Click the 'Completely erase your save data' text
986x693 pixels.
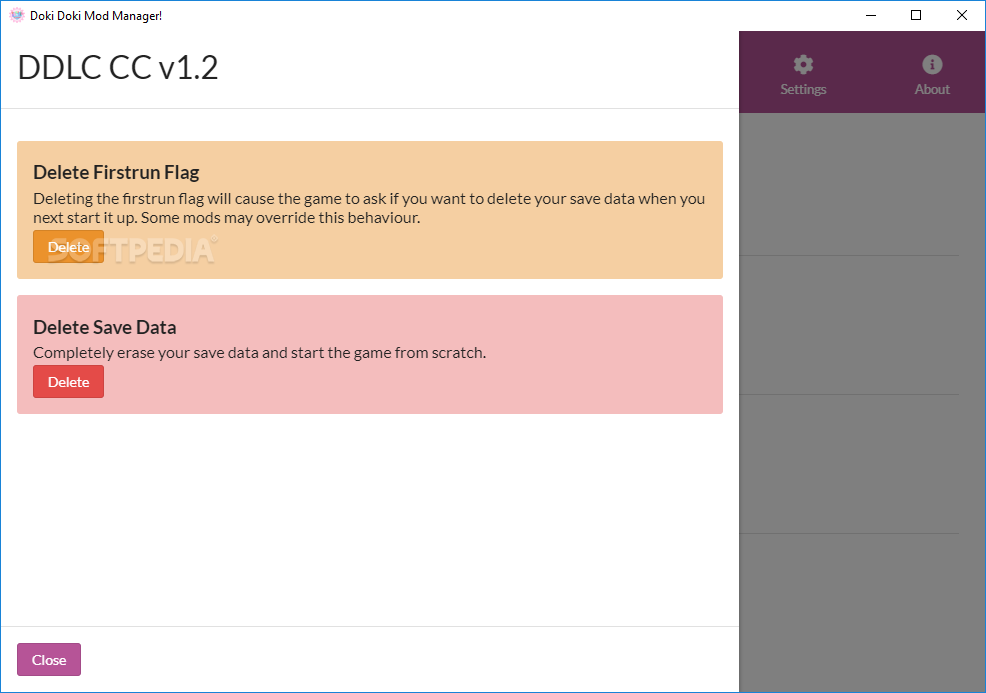[x=260, y=353]
